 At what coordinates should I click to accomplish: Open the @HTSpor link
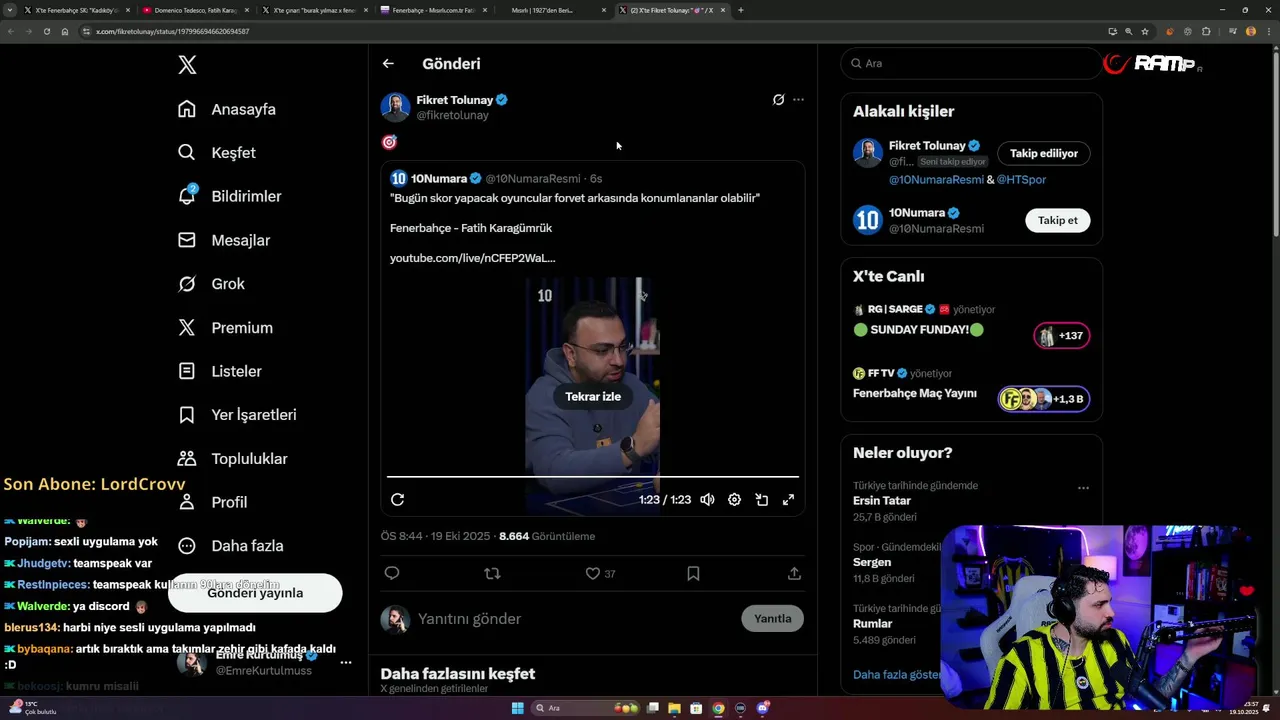click(x=1021, y=180)
